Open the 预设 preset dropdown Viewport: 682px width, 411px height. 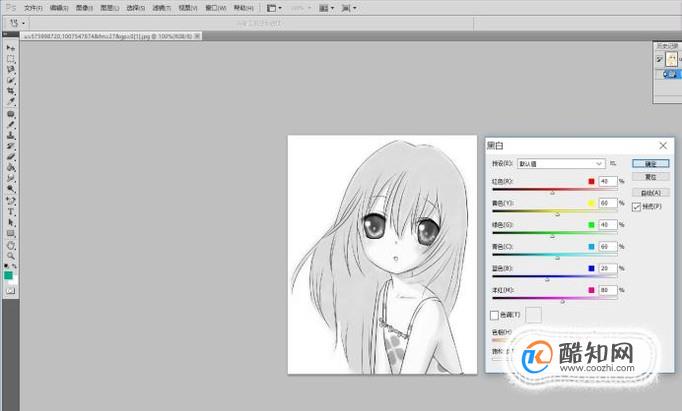[x=561, y=164]
